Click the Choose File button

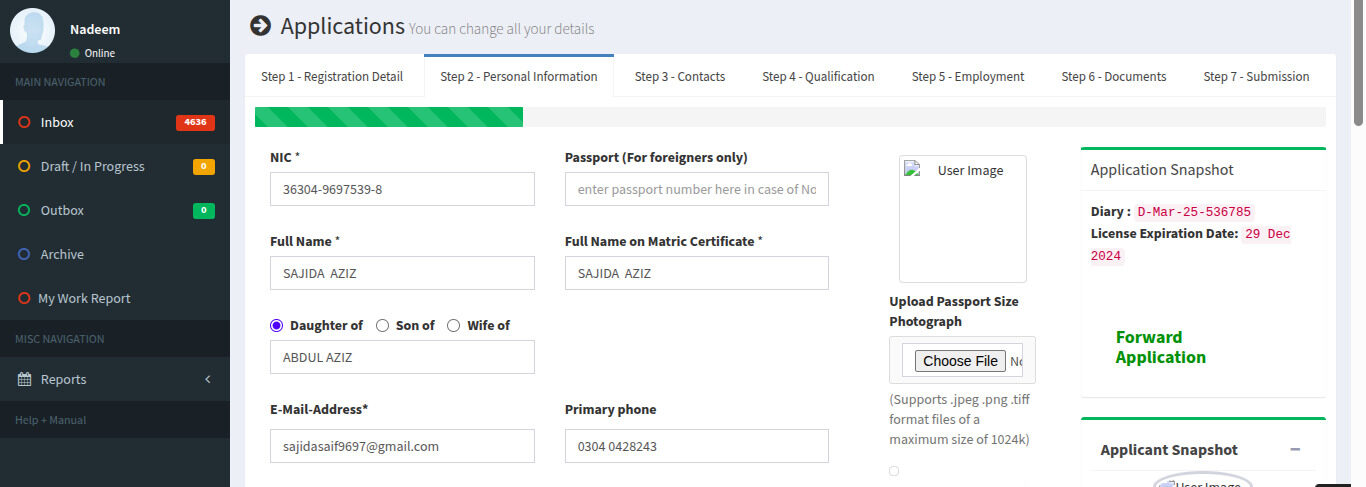click(960, 361)
